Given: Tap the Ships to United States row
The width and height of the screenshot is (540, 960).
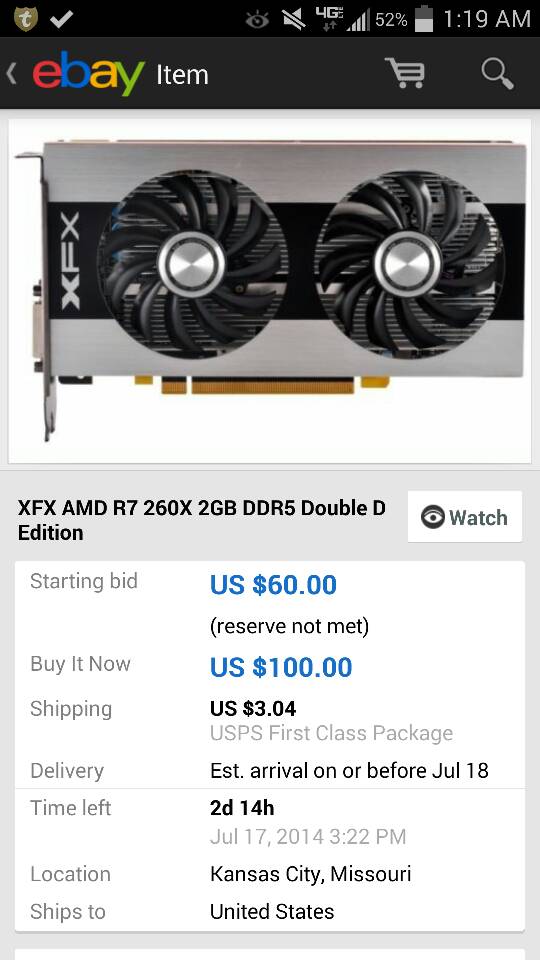Looking at the screenshot, I should click(269, 911).
